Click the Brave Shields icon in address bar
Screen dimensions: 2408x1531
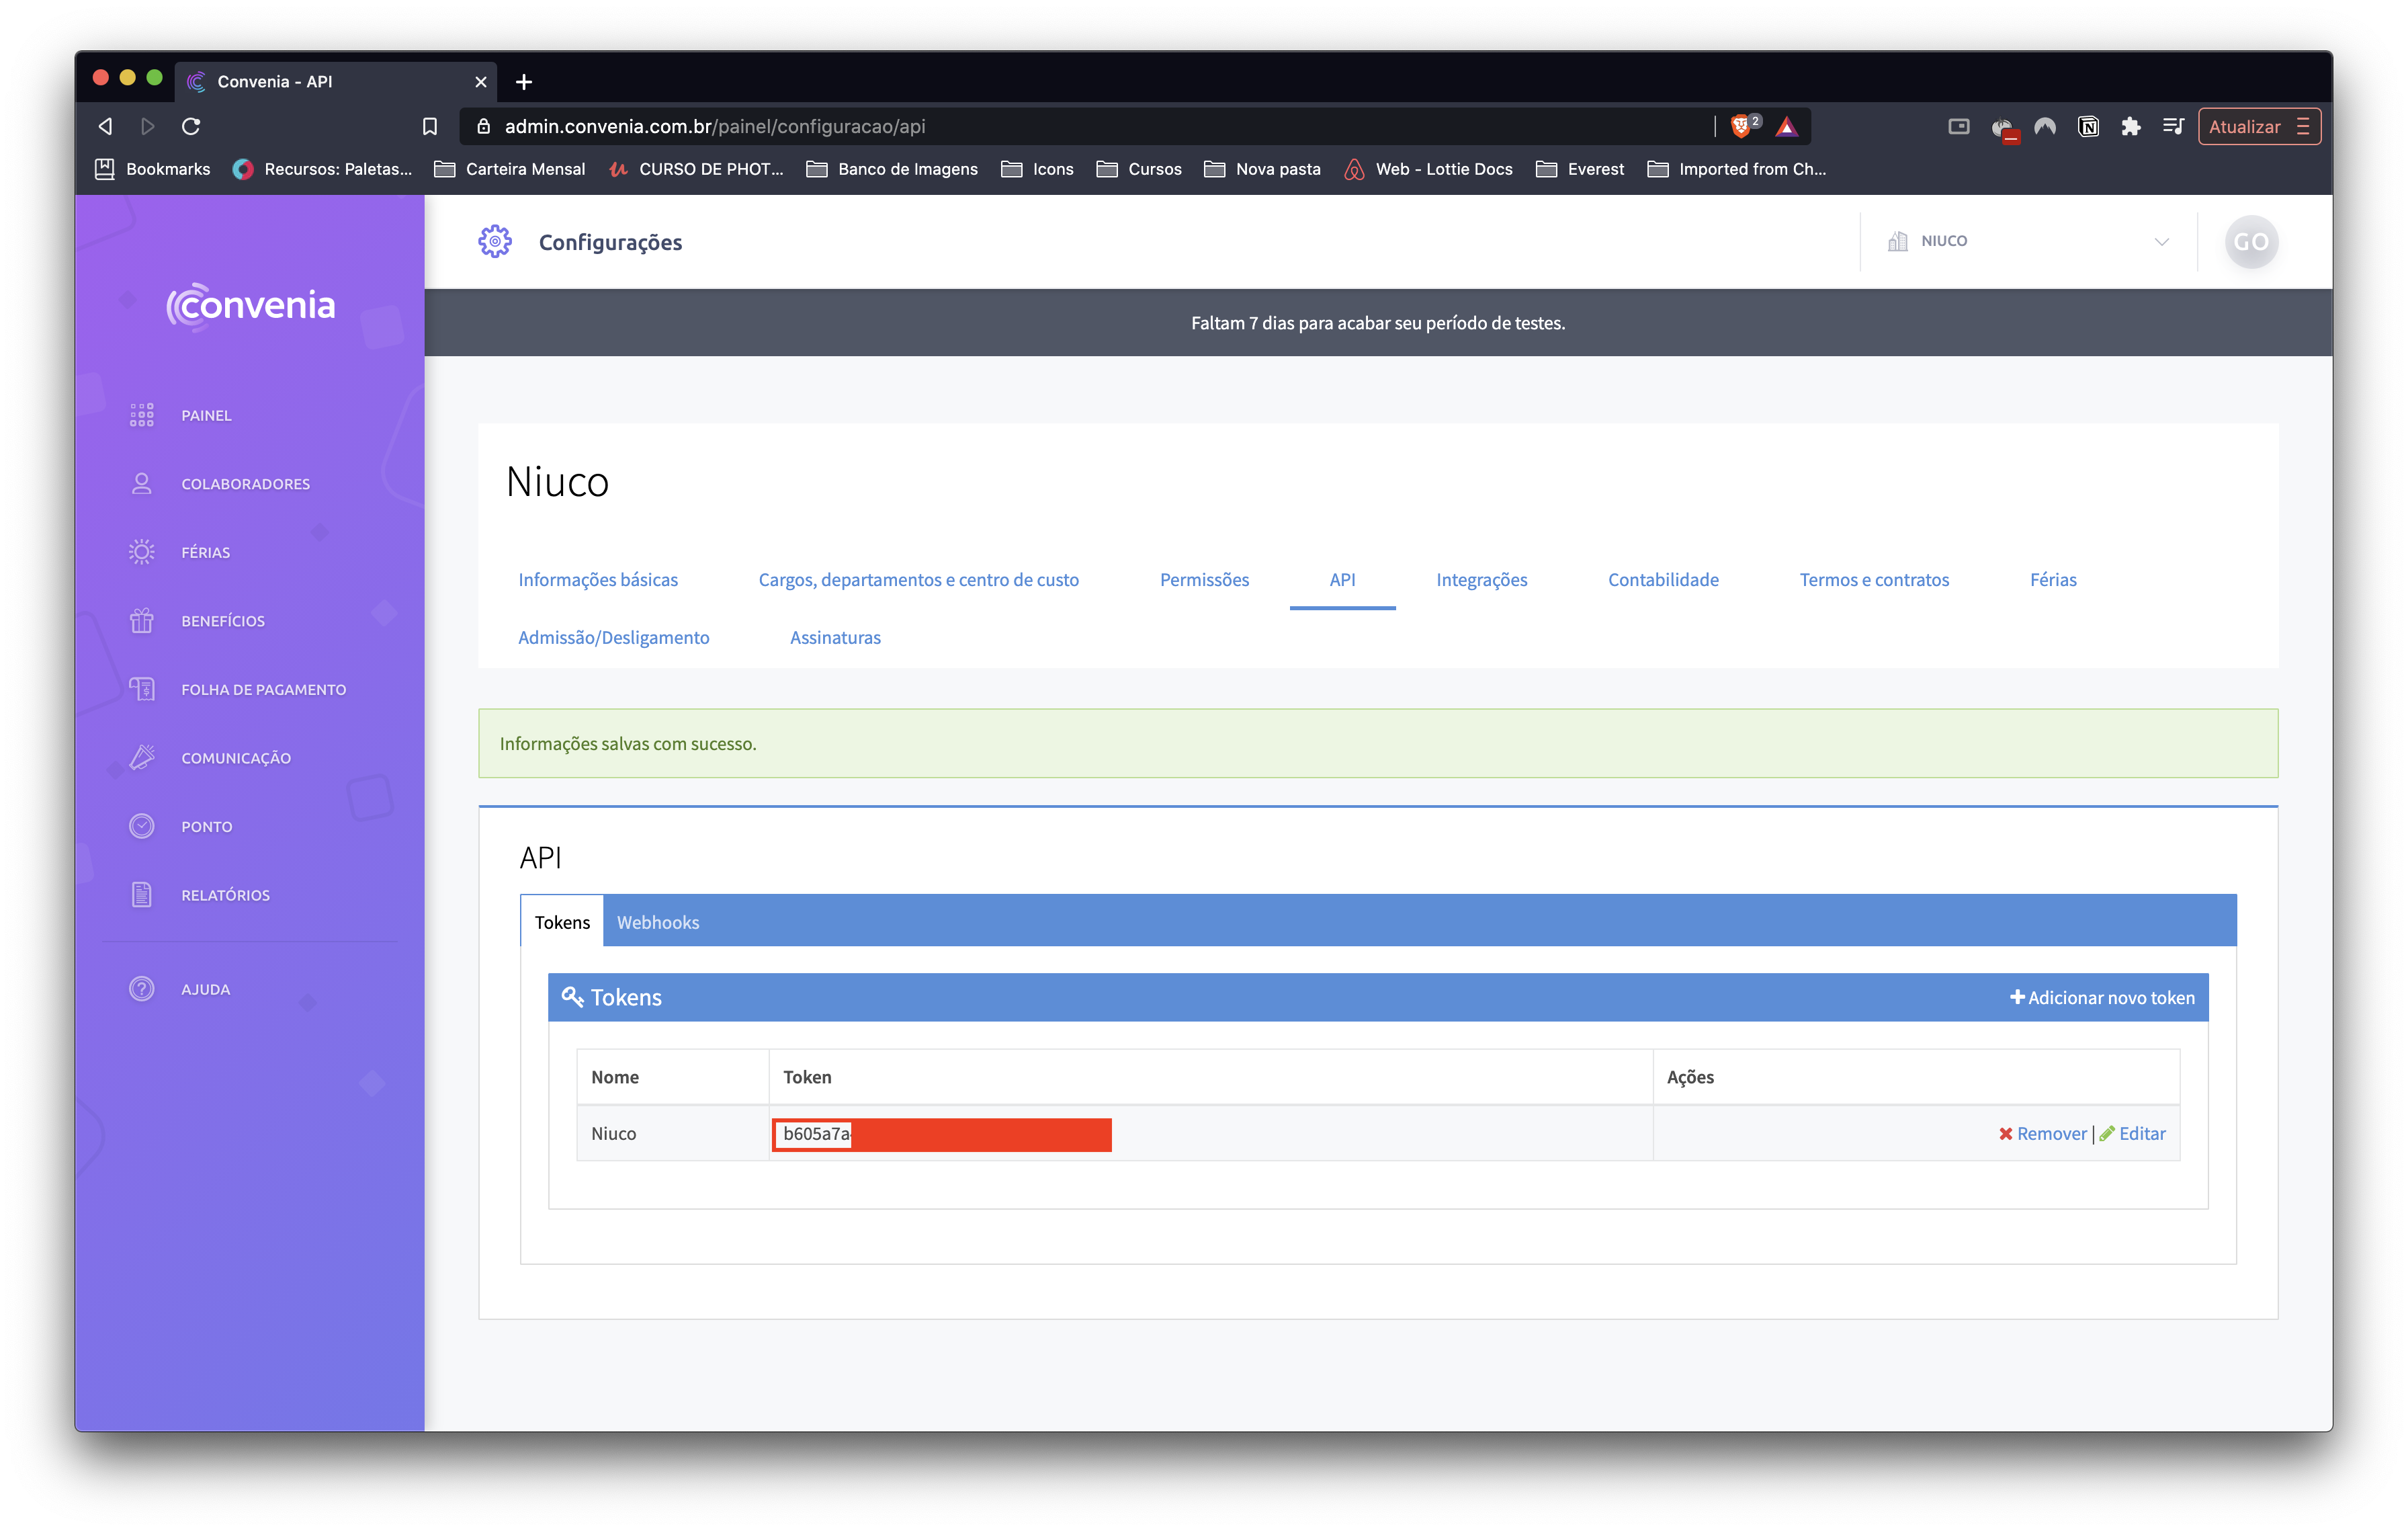[x=1741, y=126]
